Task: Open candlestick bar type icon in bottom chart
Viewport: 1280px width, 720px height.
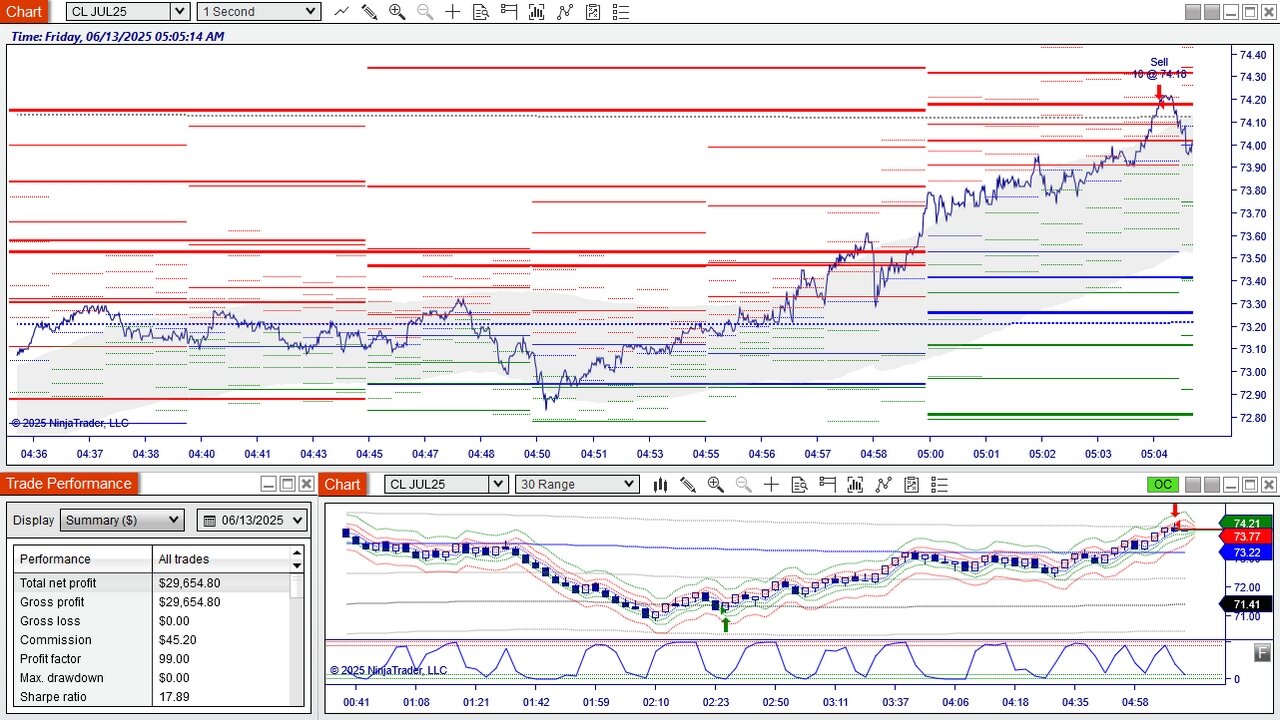Action: (660, 484)
